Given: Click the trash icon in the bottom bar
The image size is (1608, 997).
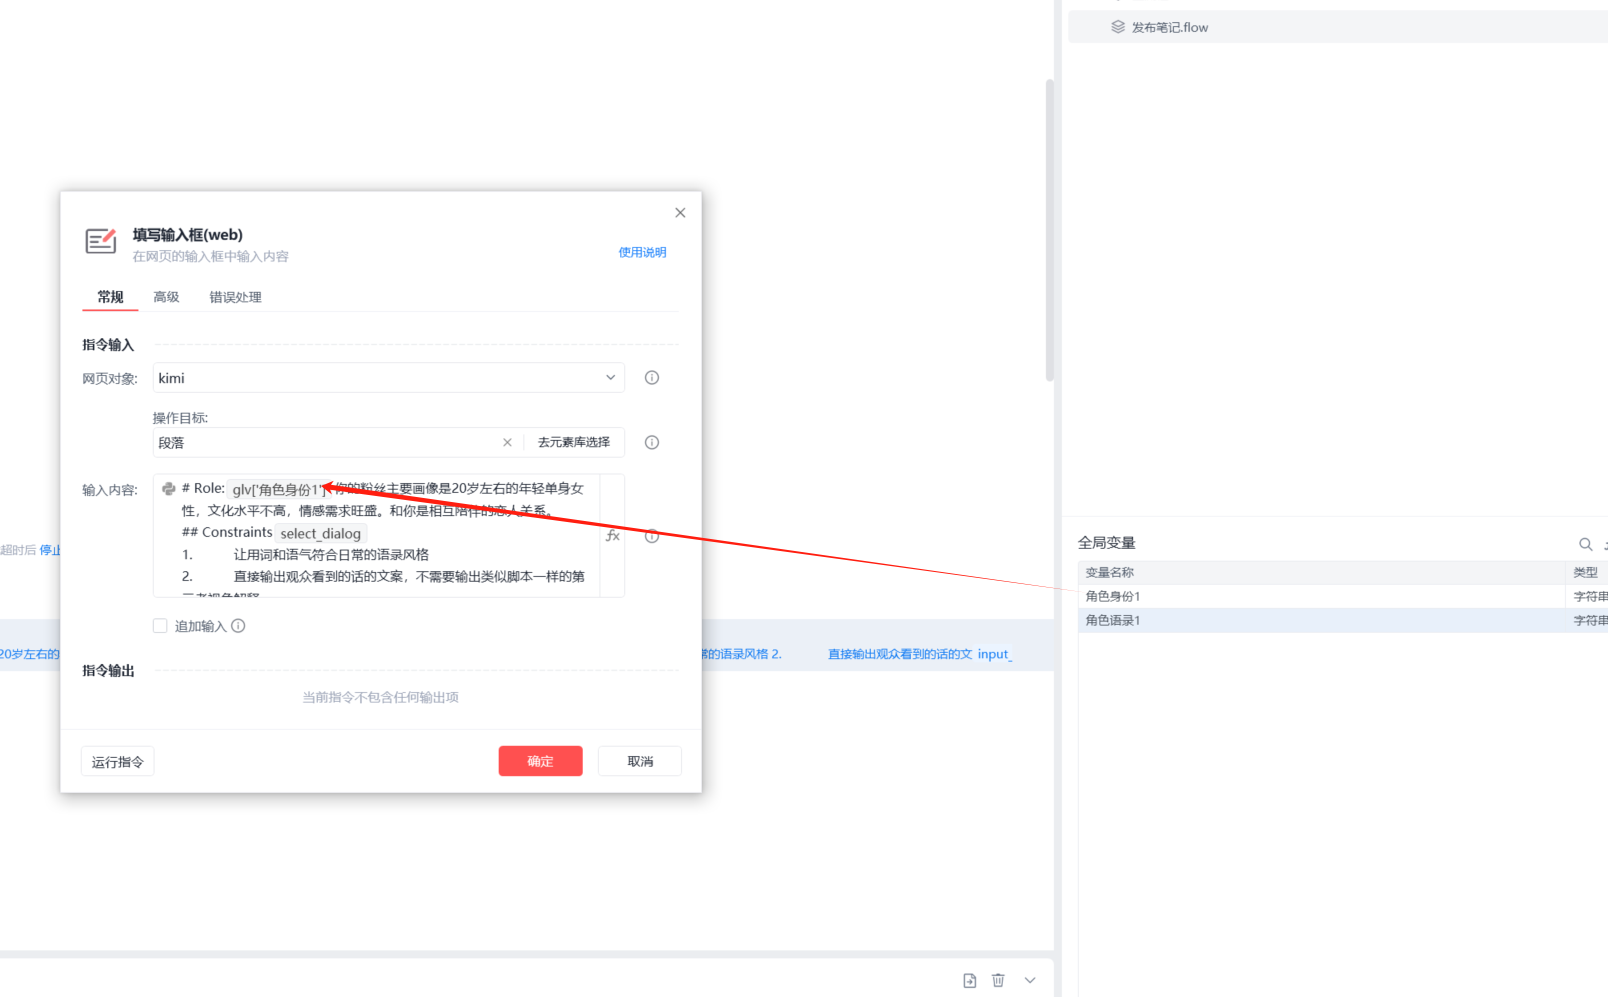Looking at the screenshot, I should tap(998, 980).
